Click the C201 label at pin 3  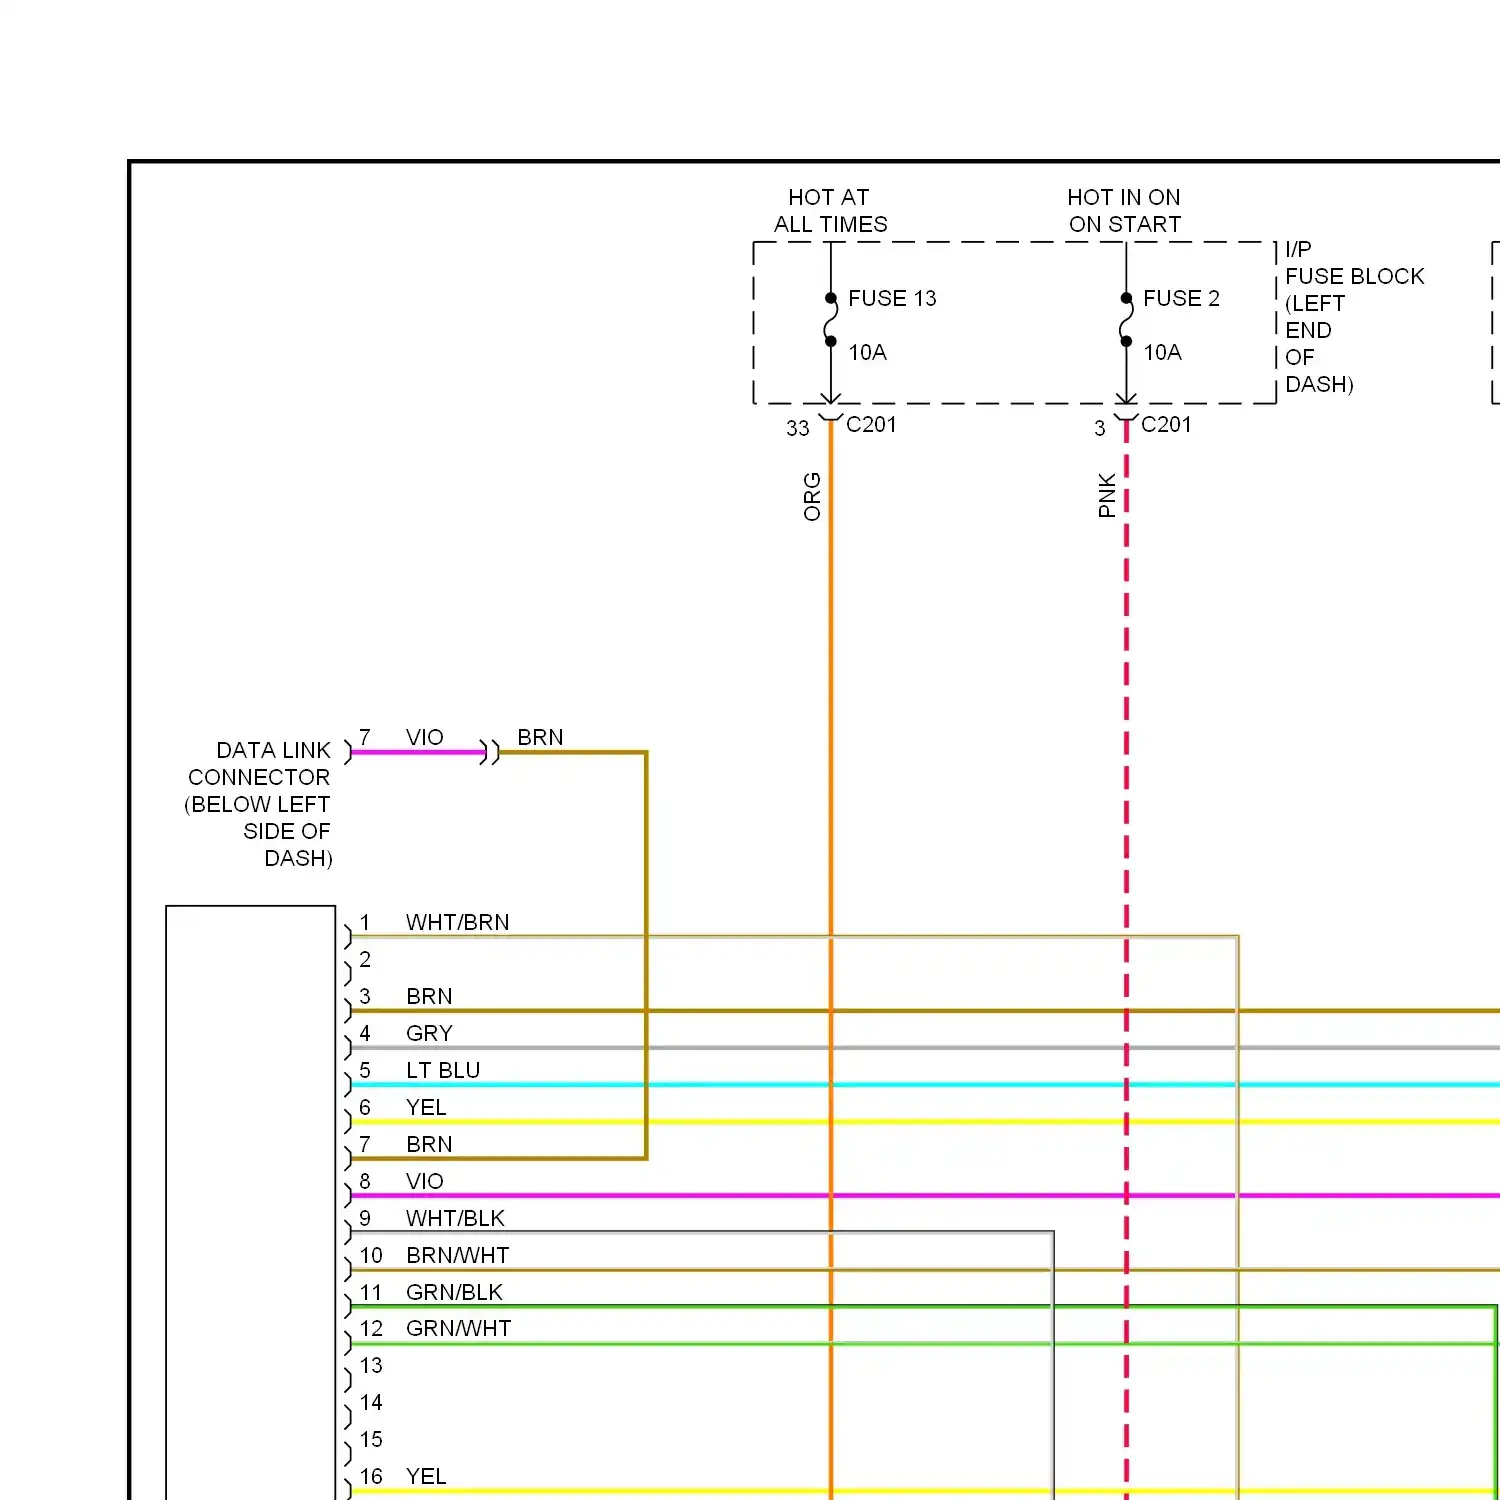(1166, 424)
